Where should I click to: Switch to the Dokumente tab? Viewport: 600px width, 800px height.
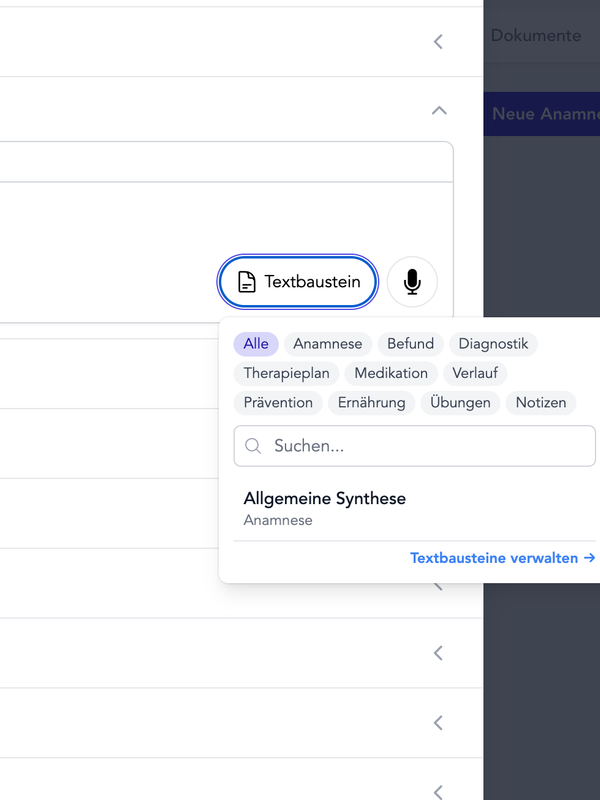536,35
